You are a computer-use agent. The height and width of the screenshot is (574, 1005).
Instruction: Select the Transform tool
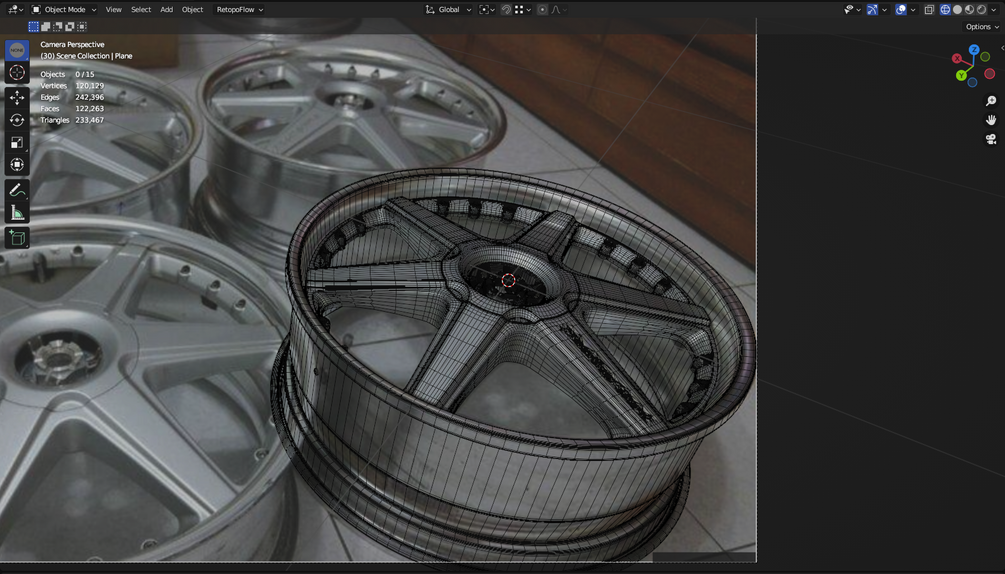coord(17,165)
